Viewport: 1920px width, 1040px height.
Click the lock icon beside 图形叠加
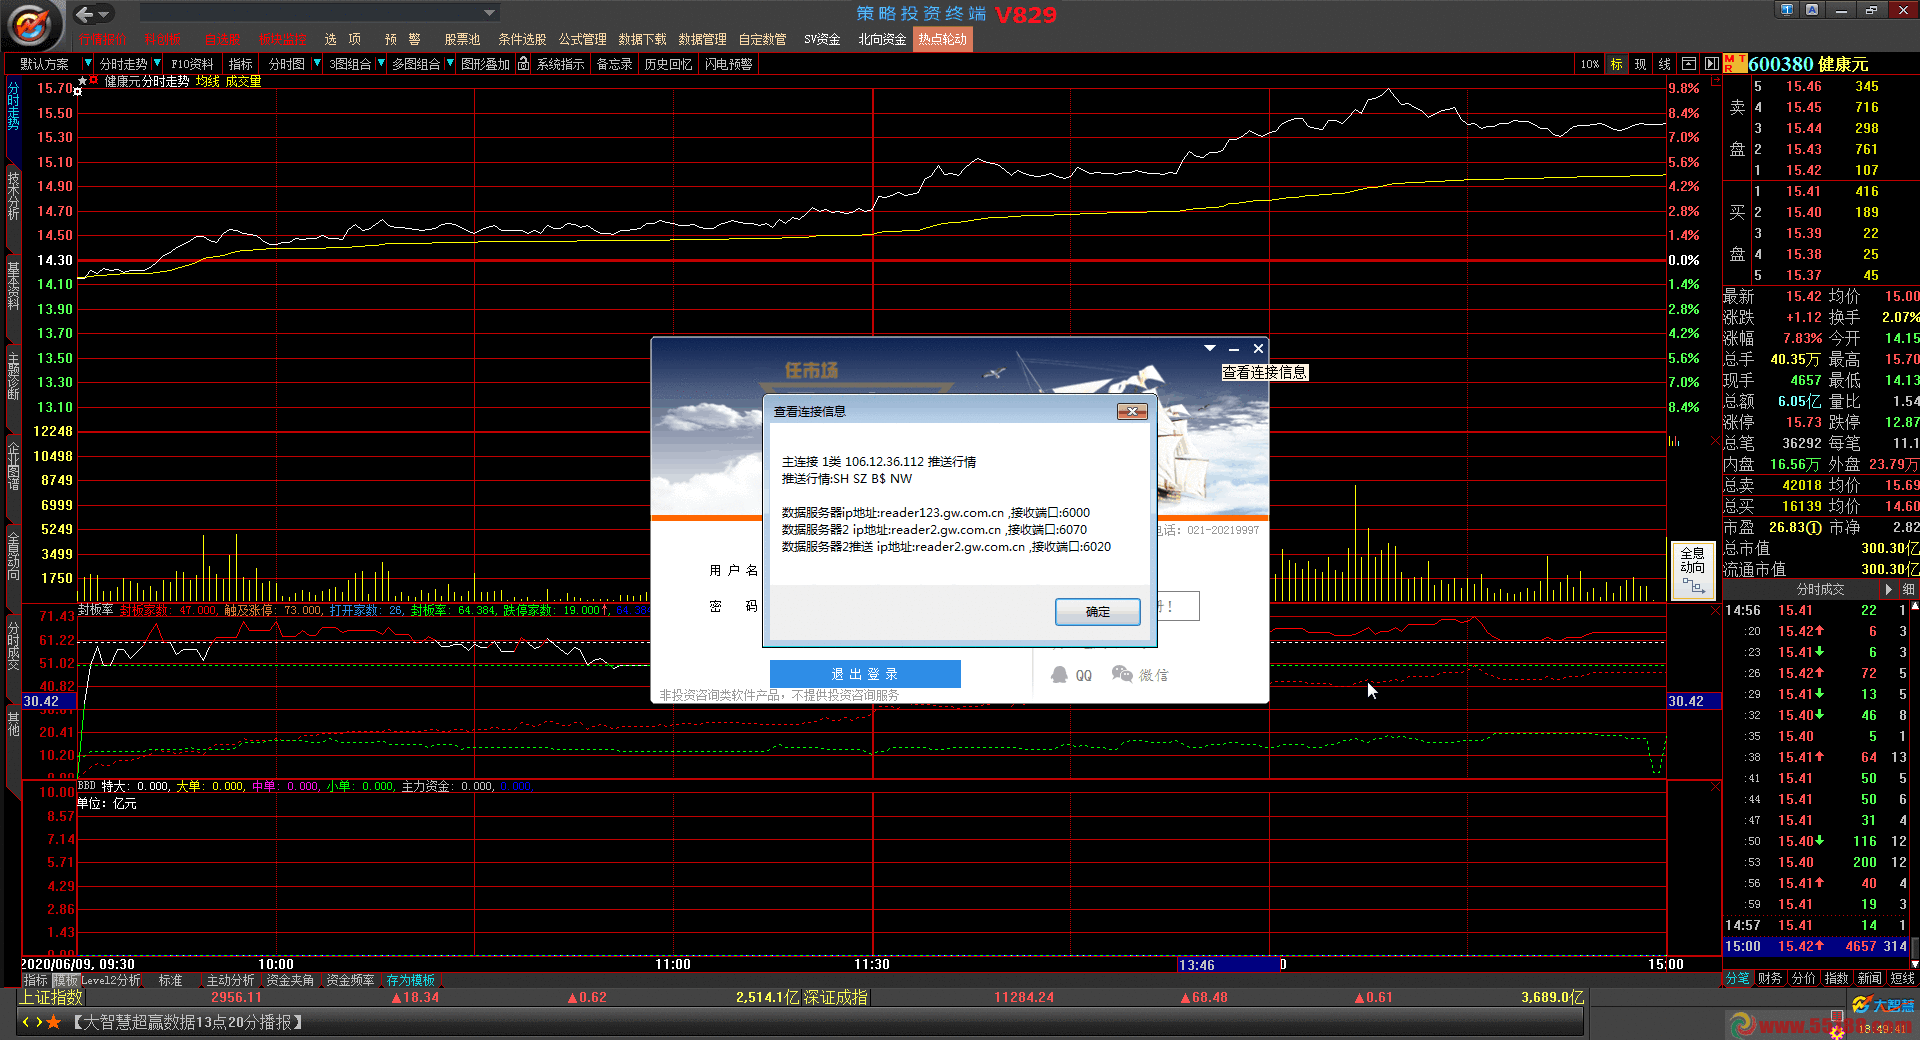coord(523,64)
